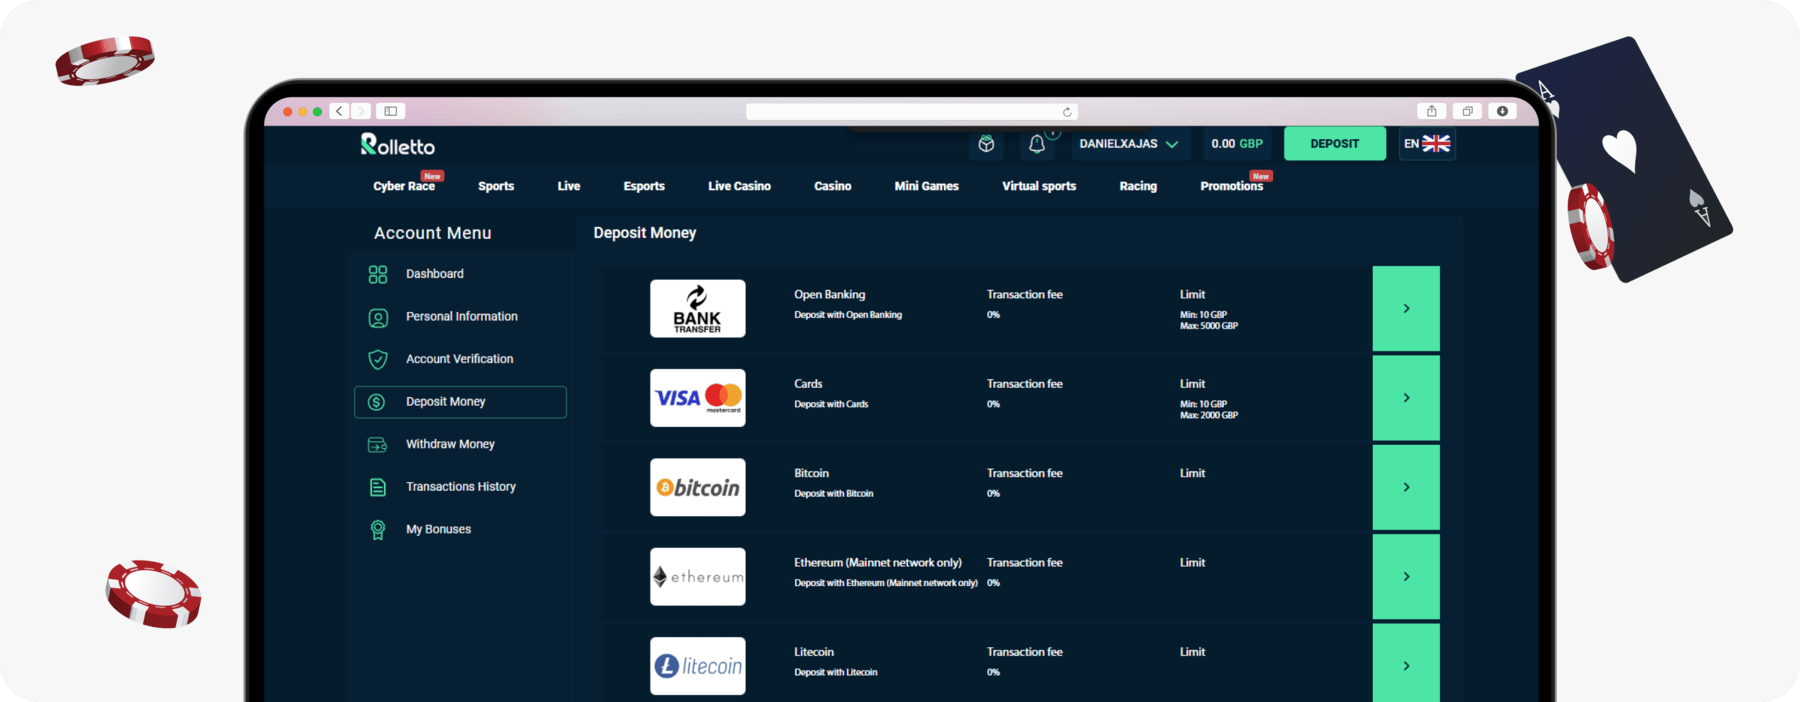The image size is (1800, 702).
Task: Click the Personal Information profile icon
Action: pos(378,317)
